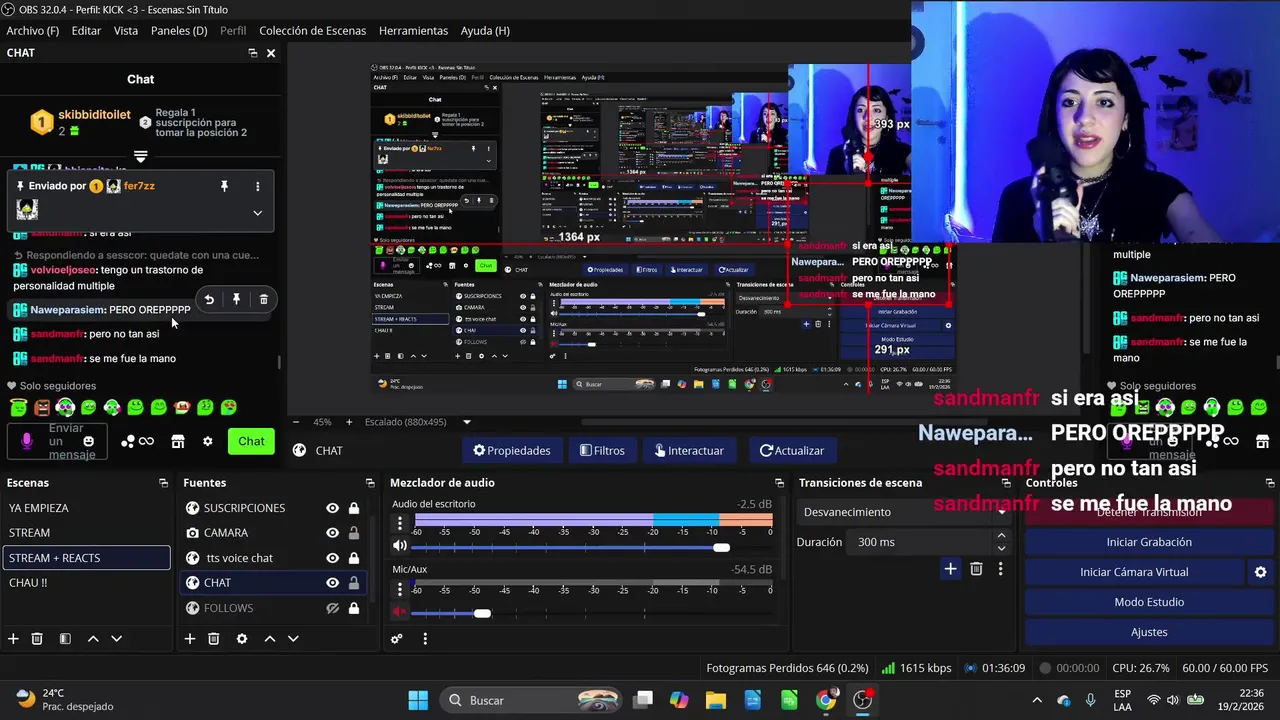Image resolution: width=1280 pixels, height=720 pixels.
Task: Open advanced audio properties gears icon
Action: coord(397,638)
